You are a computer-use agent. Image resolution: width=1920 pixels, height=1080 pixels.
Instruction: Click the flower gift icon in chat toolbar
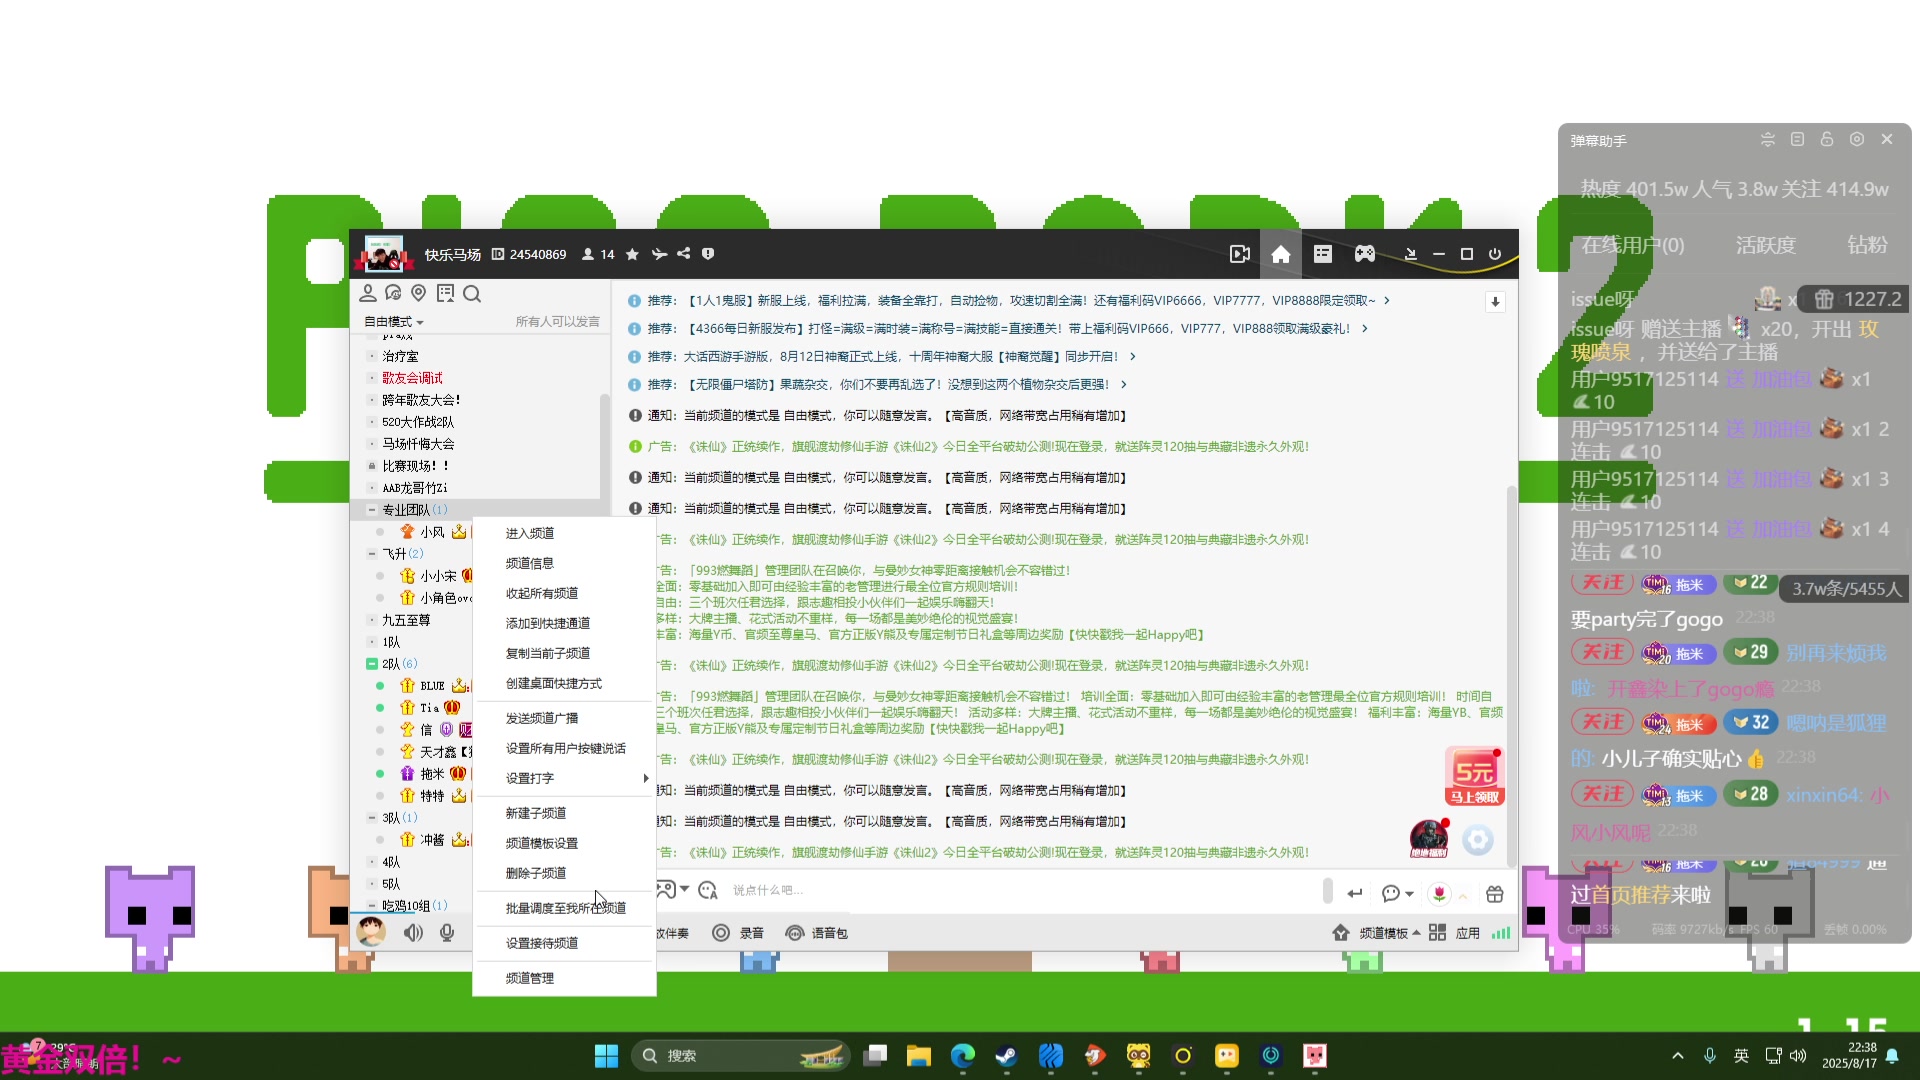1439,894
